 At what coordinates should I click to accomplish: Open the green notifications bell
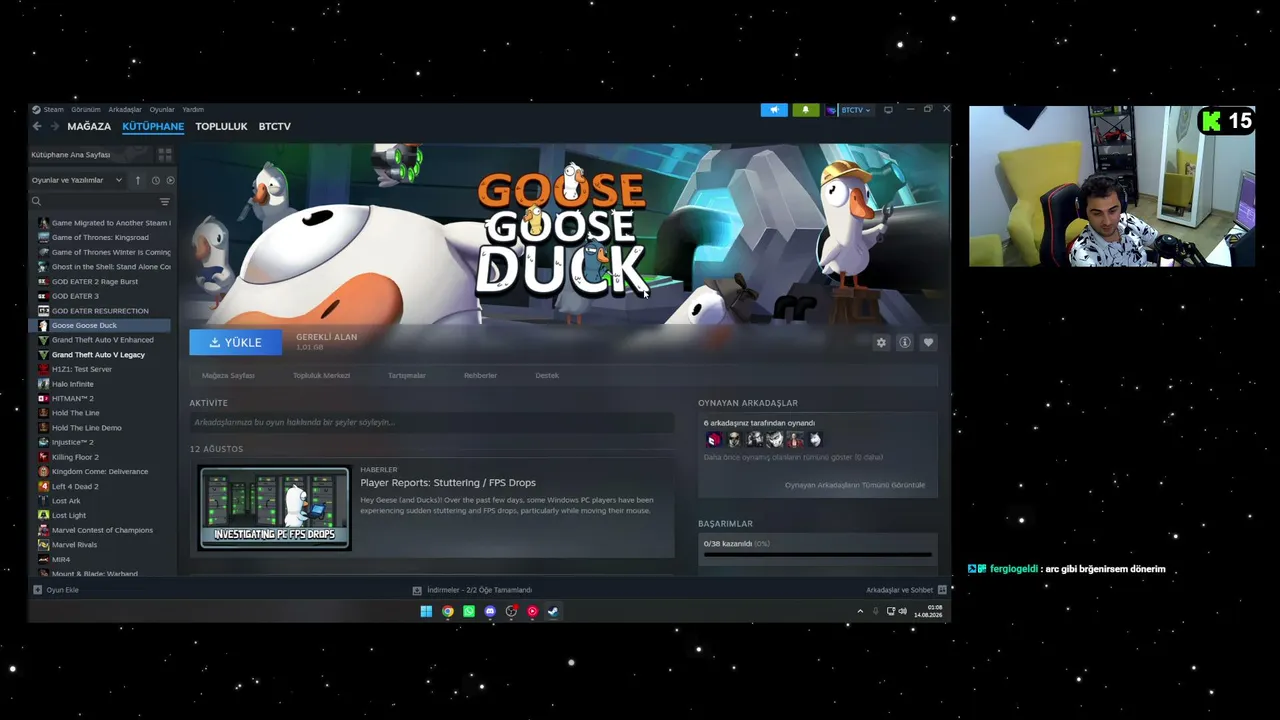[806, 110]
